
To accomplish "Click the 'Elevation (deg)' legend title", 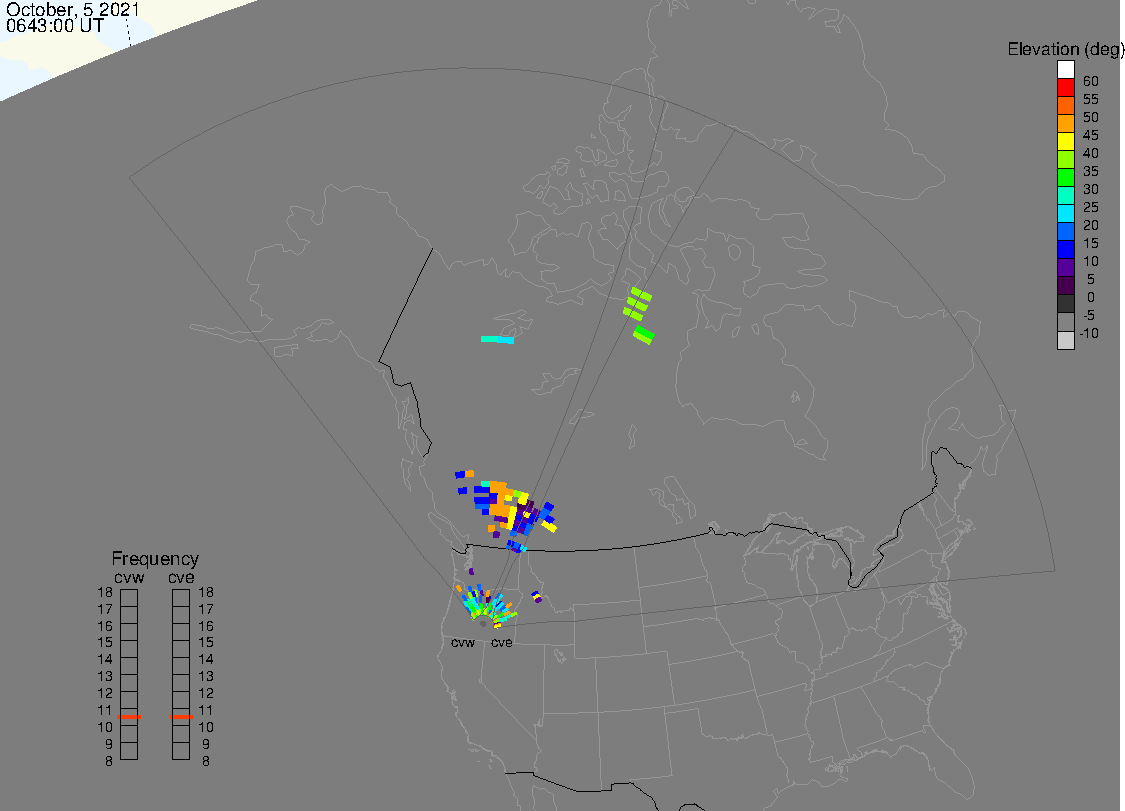I will click(1065, 50).
